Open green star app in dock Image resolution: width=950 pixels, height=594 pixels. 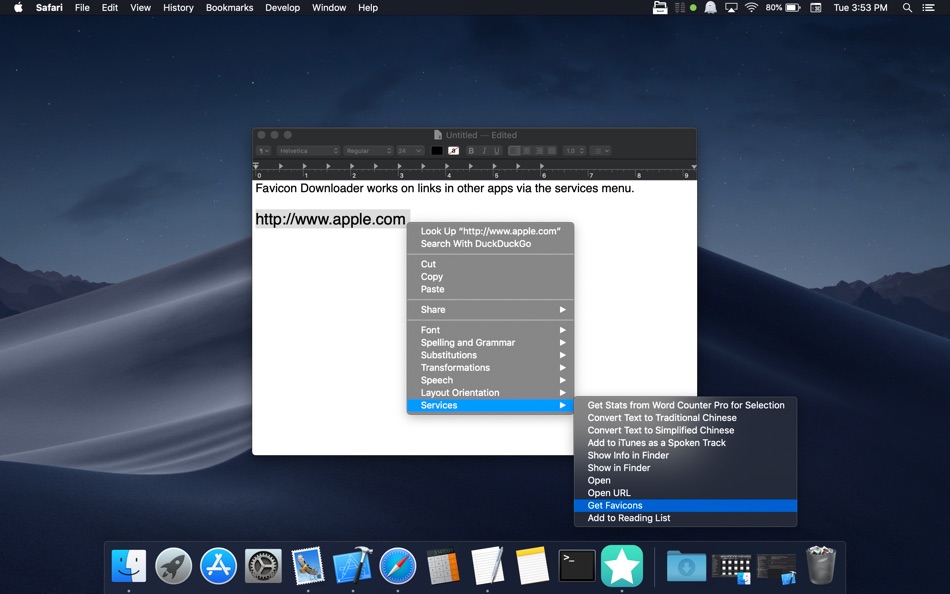click(622, 566)
